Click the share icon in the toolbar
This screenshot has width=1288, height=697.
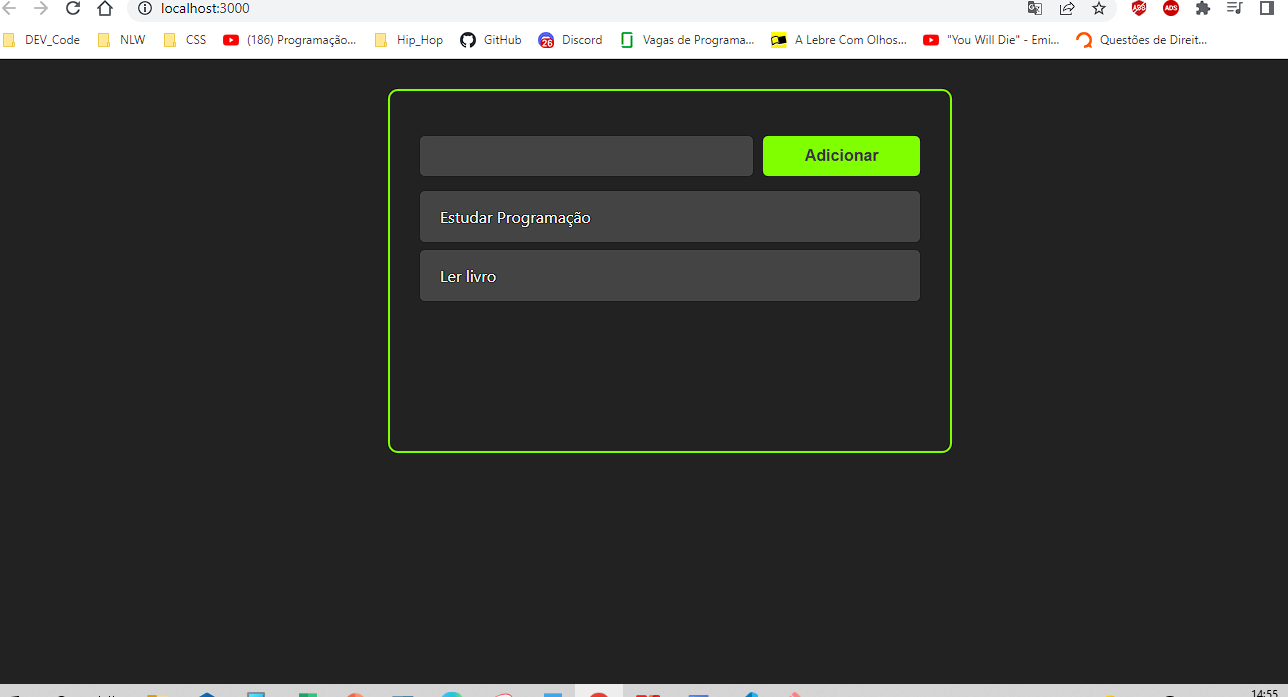[x=1067, y=8]
